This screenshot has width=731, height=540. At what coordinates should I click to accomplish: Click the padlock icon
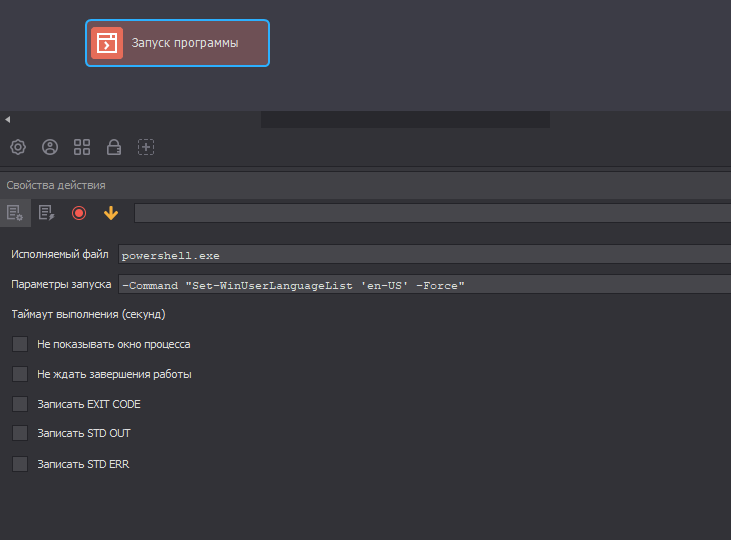point(114,147)
